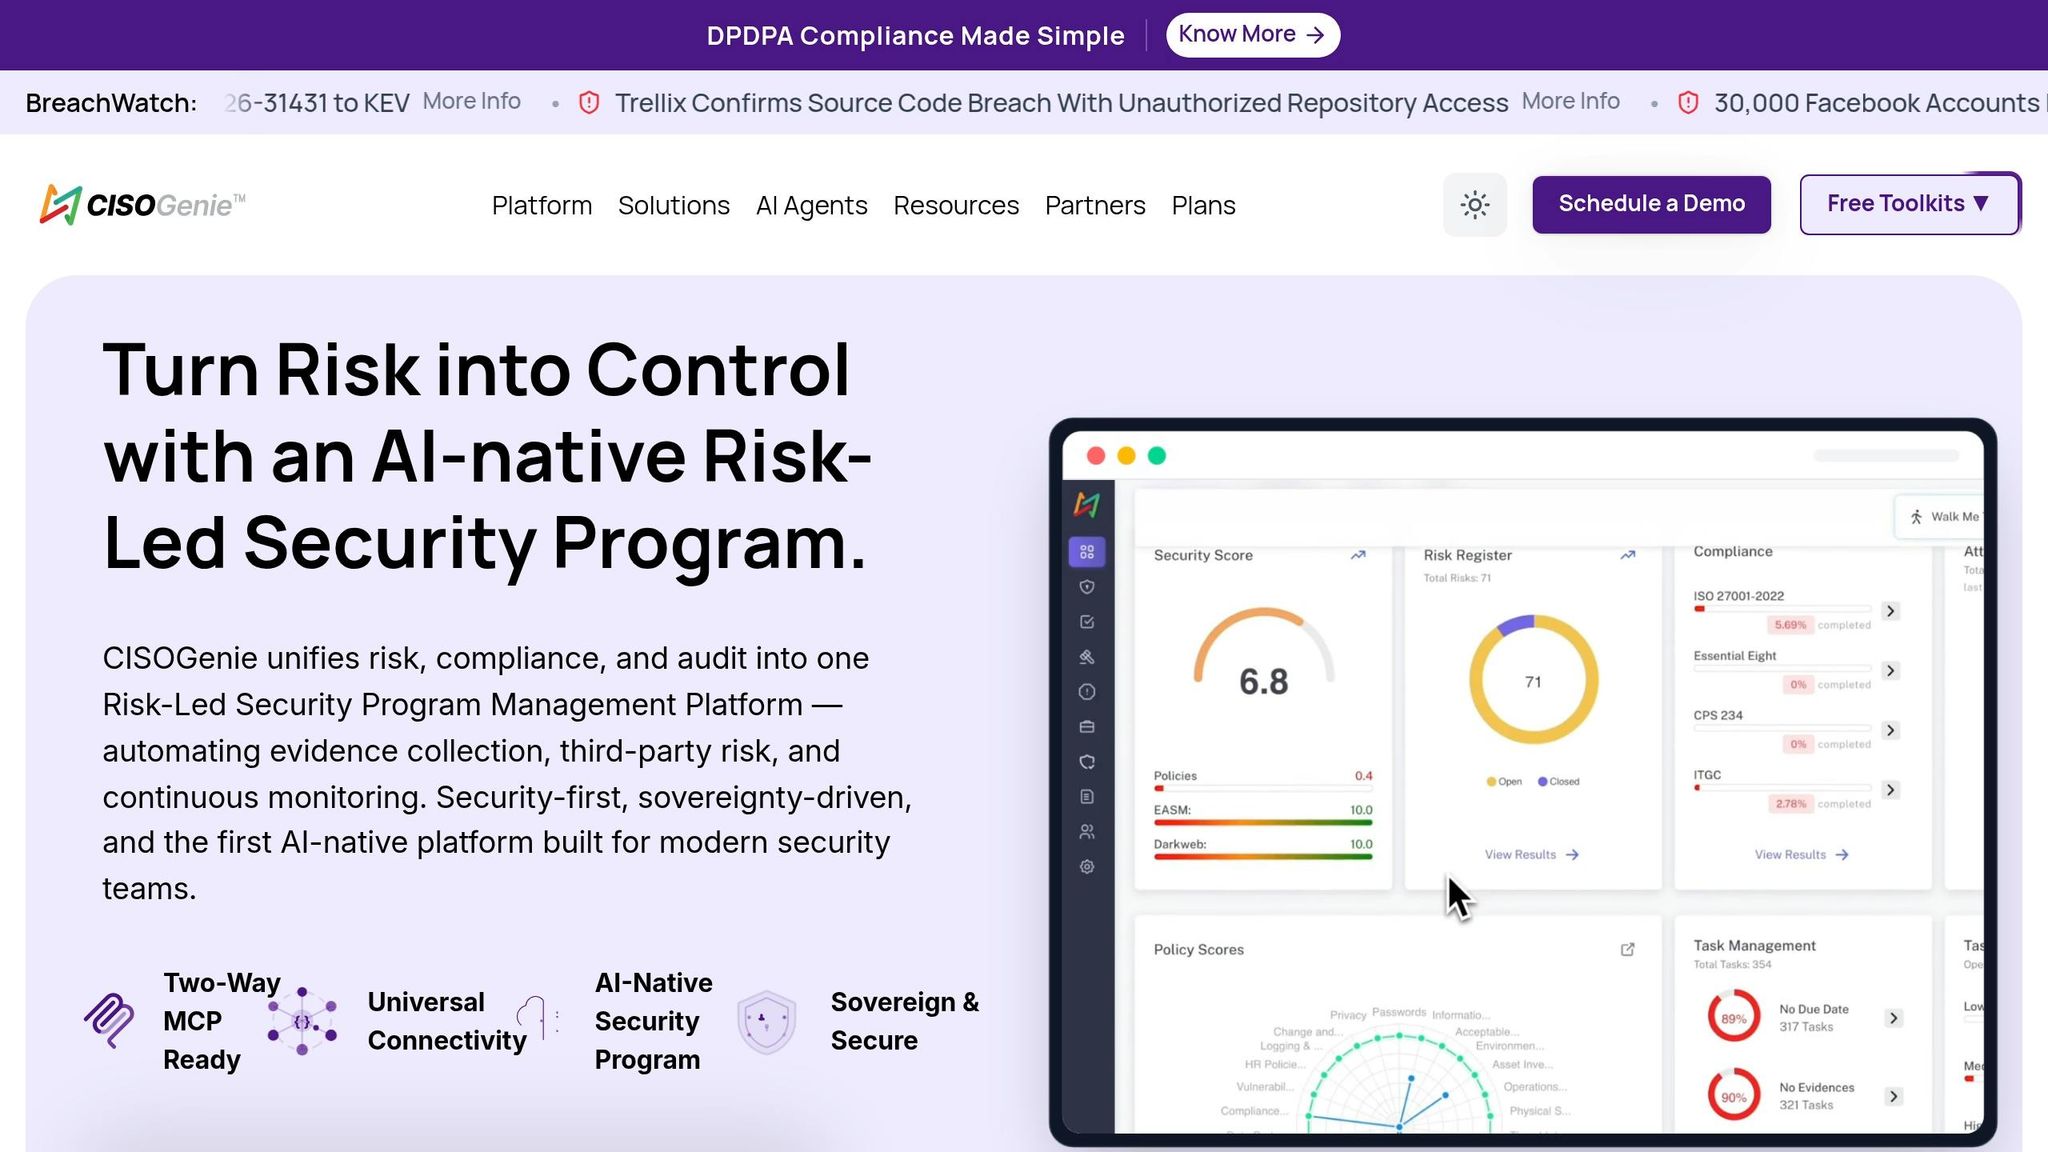
Task: Click the 89% ring for No Due Date
Action: click(1734, 1018)
